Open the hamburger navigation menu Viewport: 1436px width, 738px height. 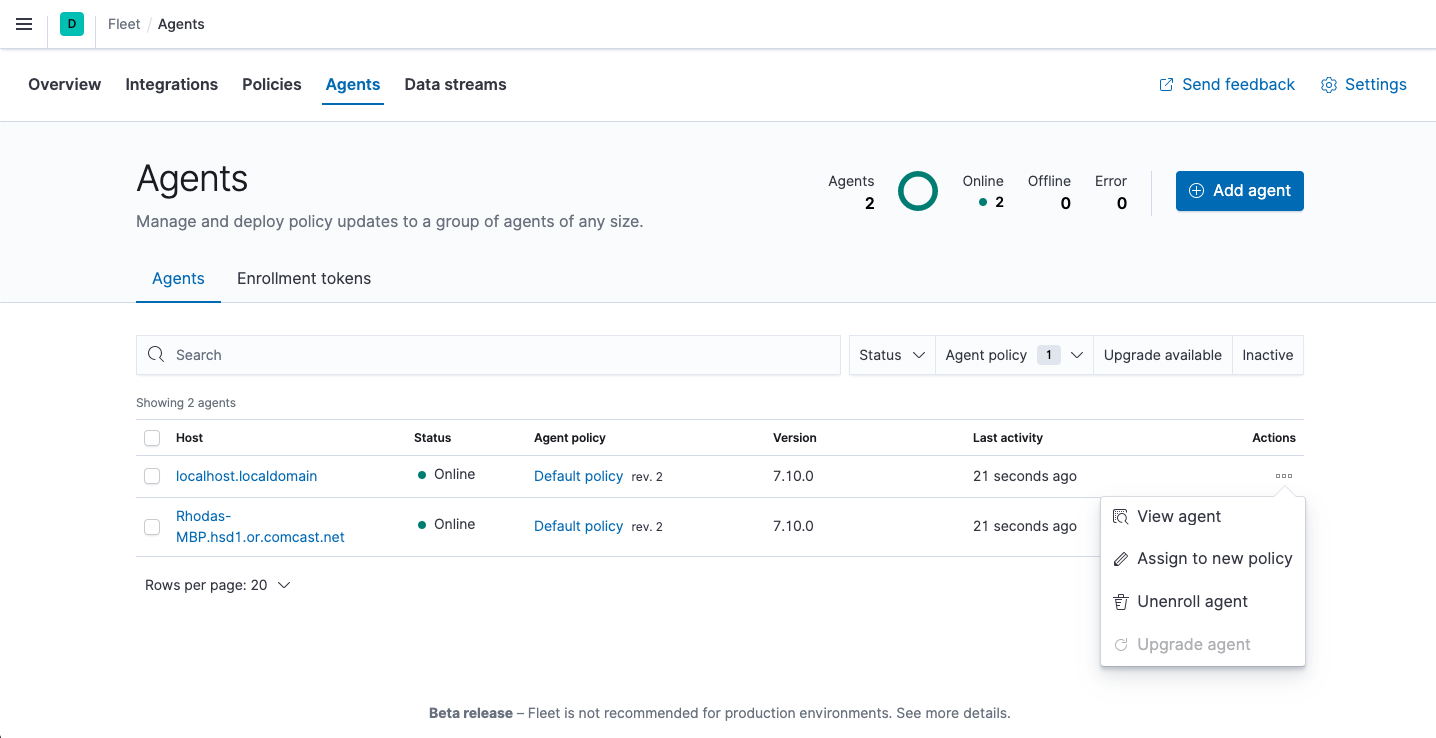24,24
